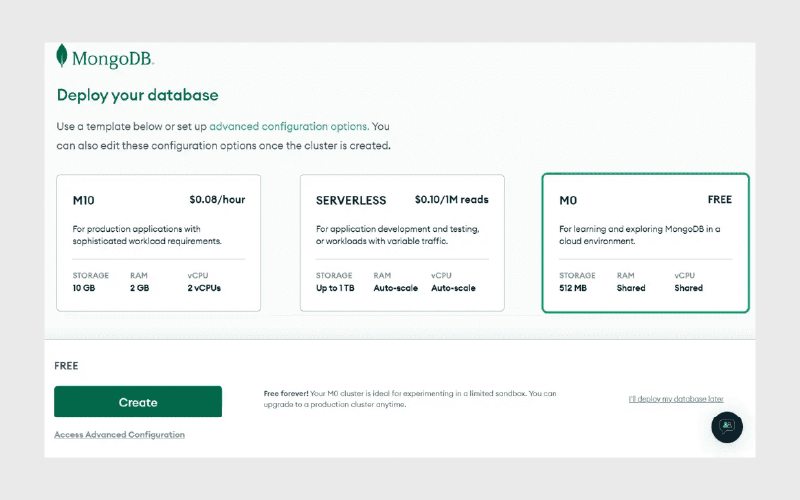Click the SERVERLESS title heading

pyautogui.click(x=351, y=200)
